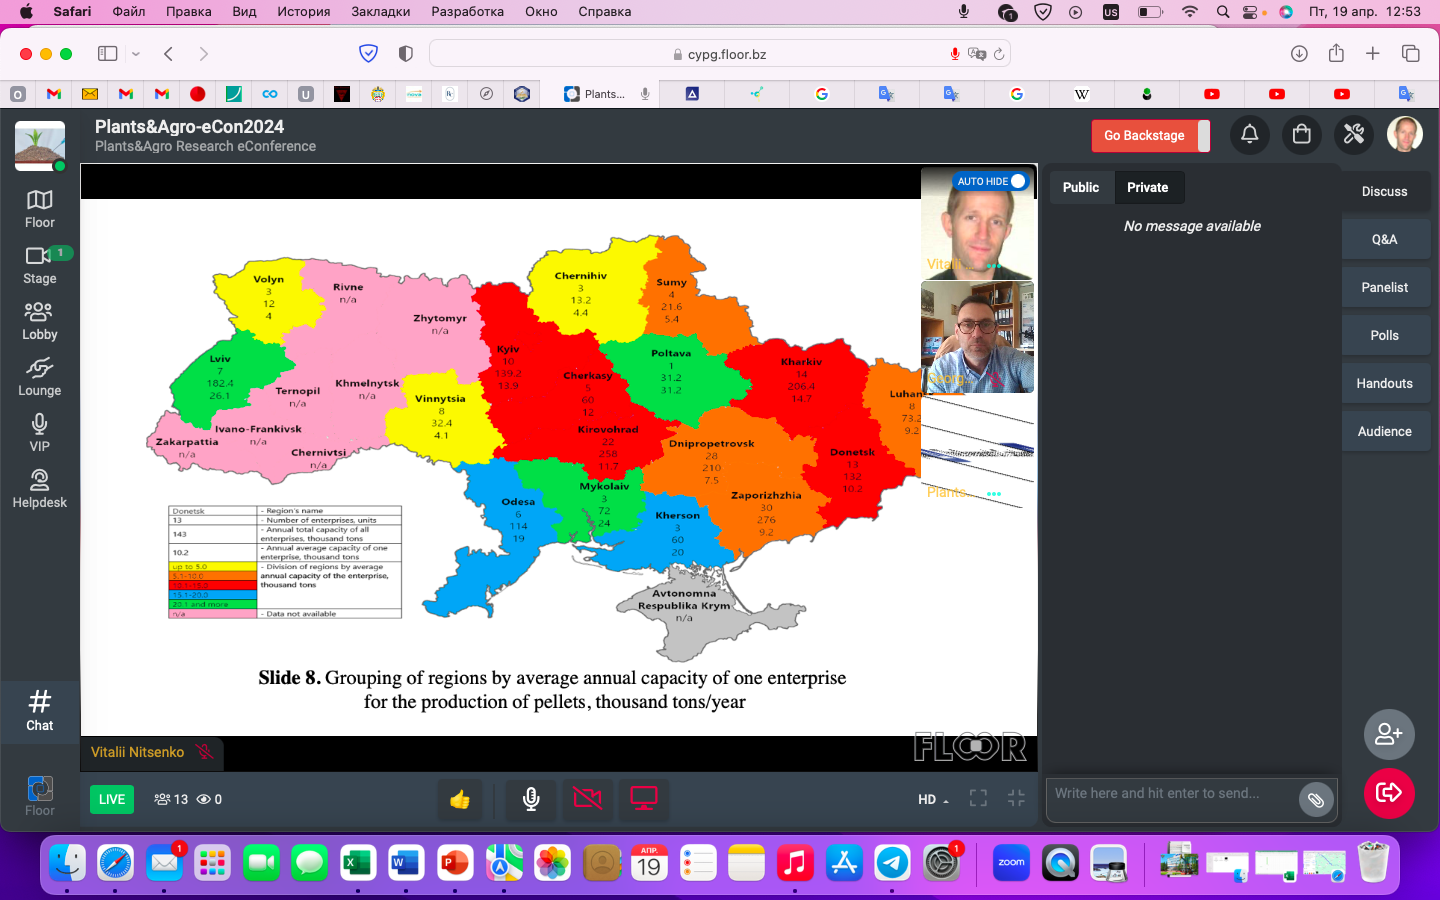
Task: Click the notifications bell icon
Action: [x=1249, y=134]
